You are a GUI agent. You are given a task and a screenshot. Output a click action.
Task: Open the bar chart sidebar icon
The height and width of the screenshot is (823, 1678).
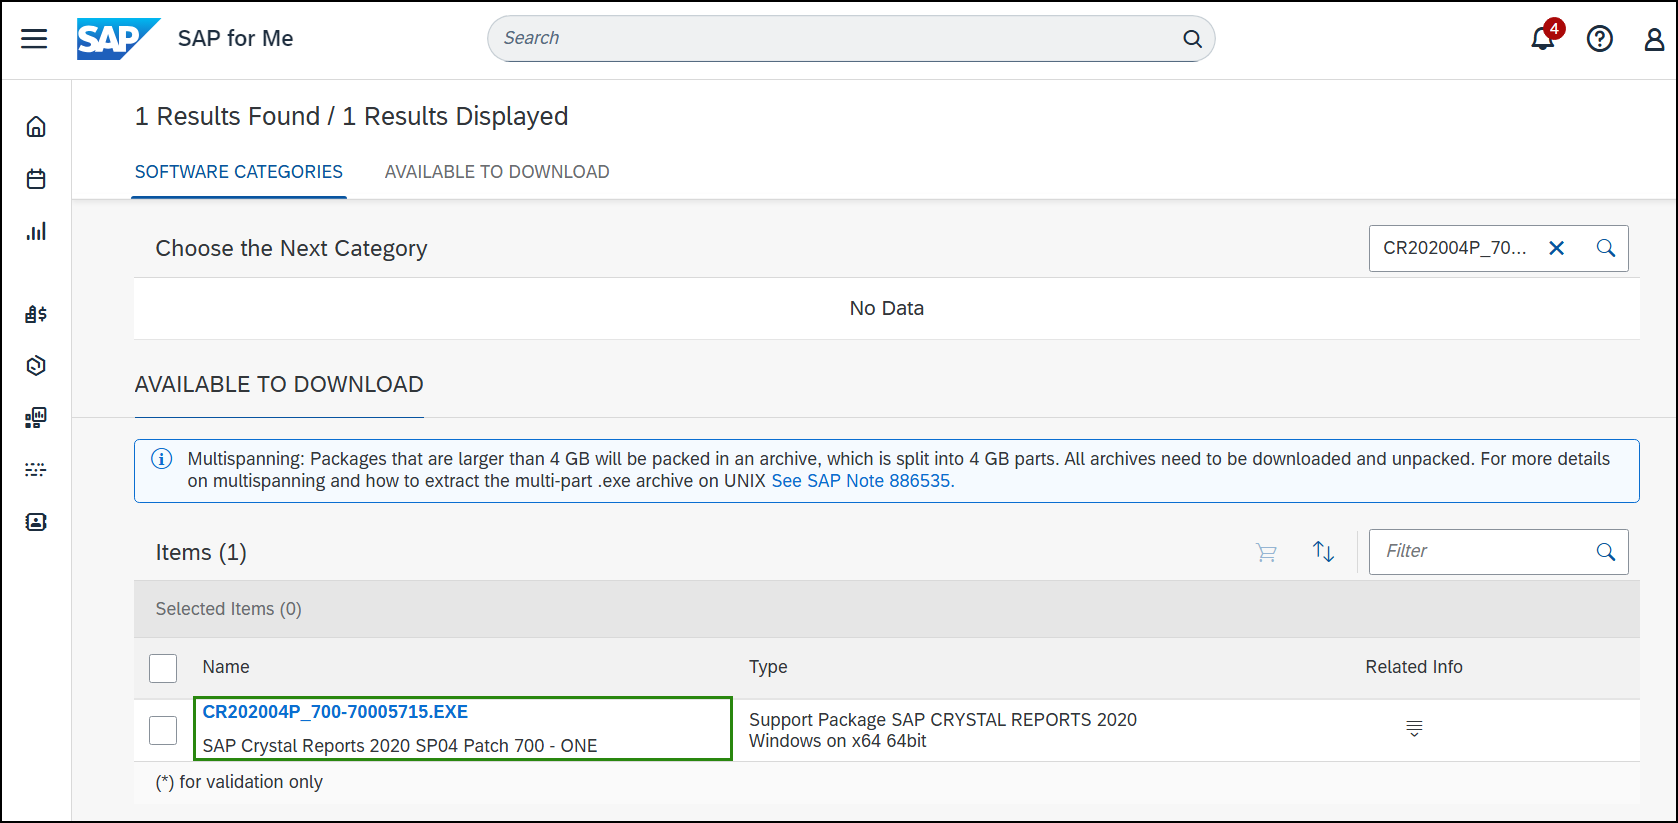tap(36, 232)
